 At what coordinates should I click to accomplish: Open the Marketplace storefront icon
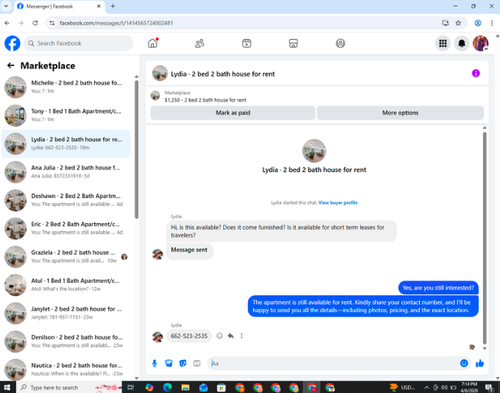tap(293, 43)
